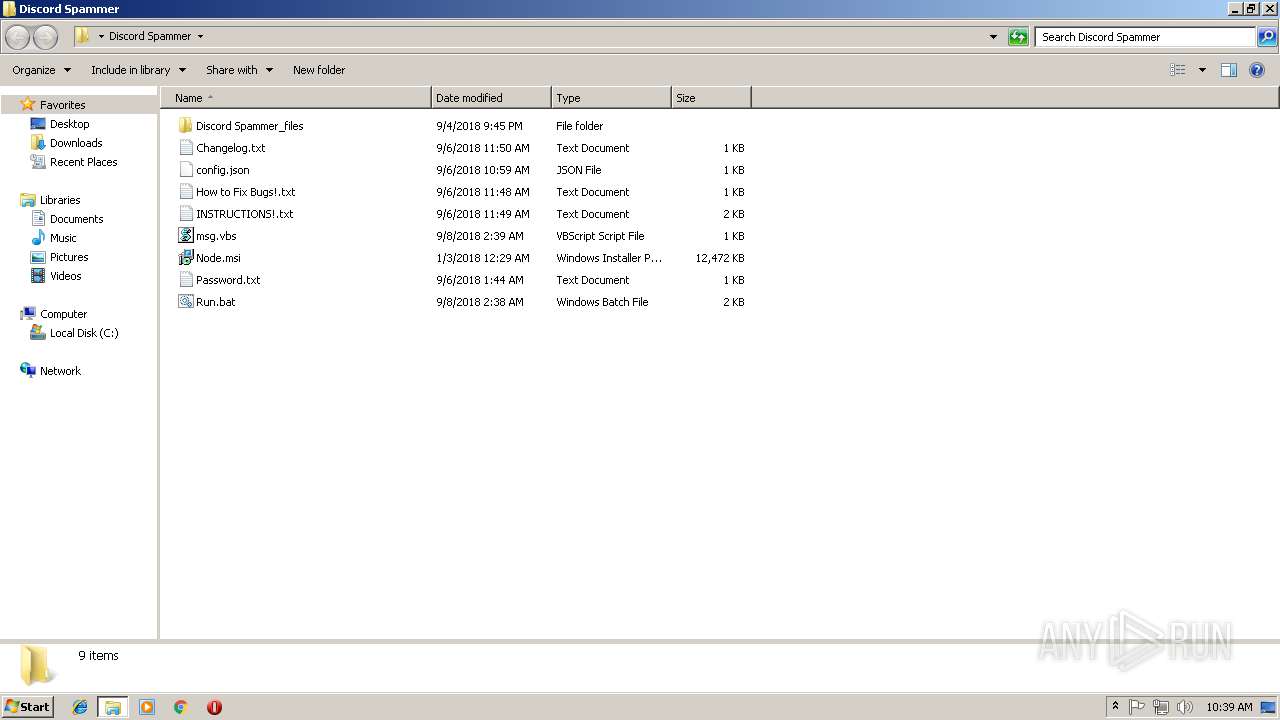Click the network tray icon

point(1161,707)
